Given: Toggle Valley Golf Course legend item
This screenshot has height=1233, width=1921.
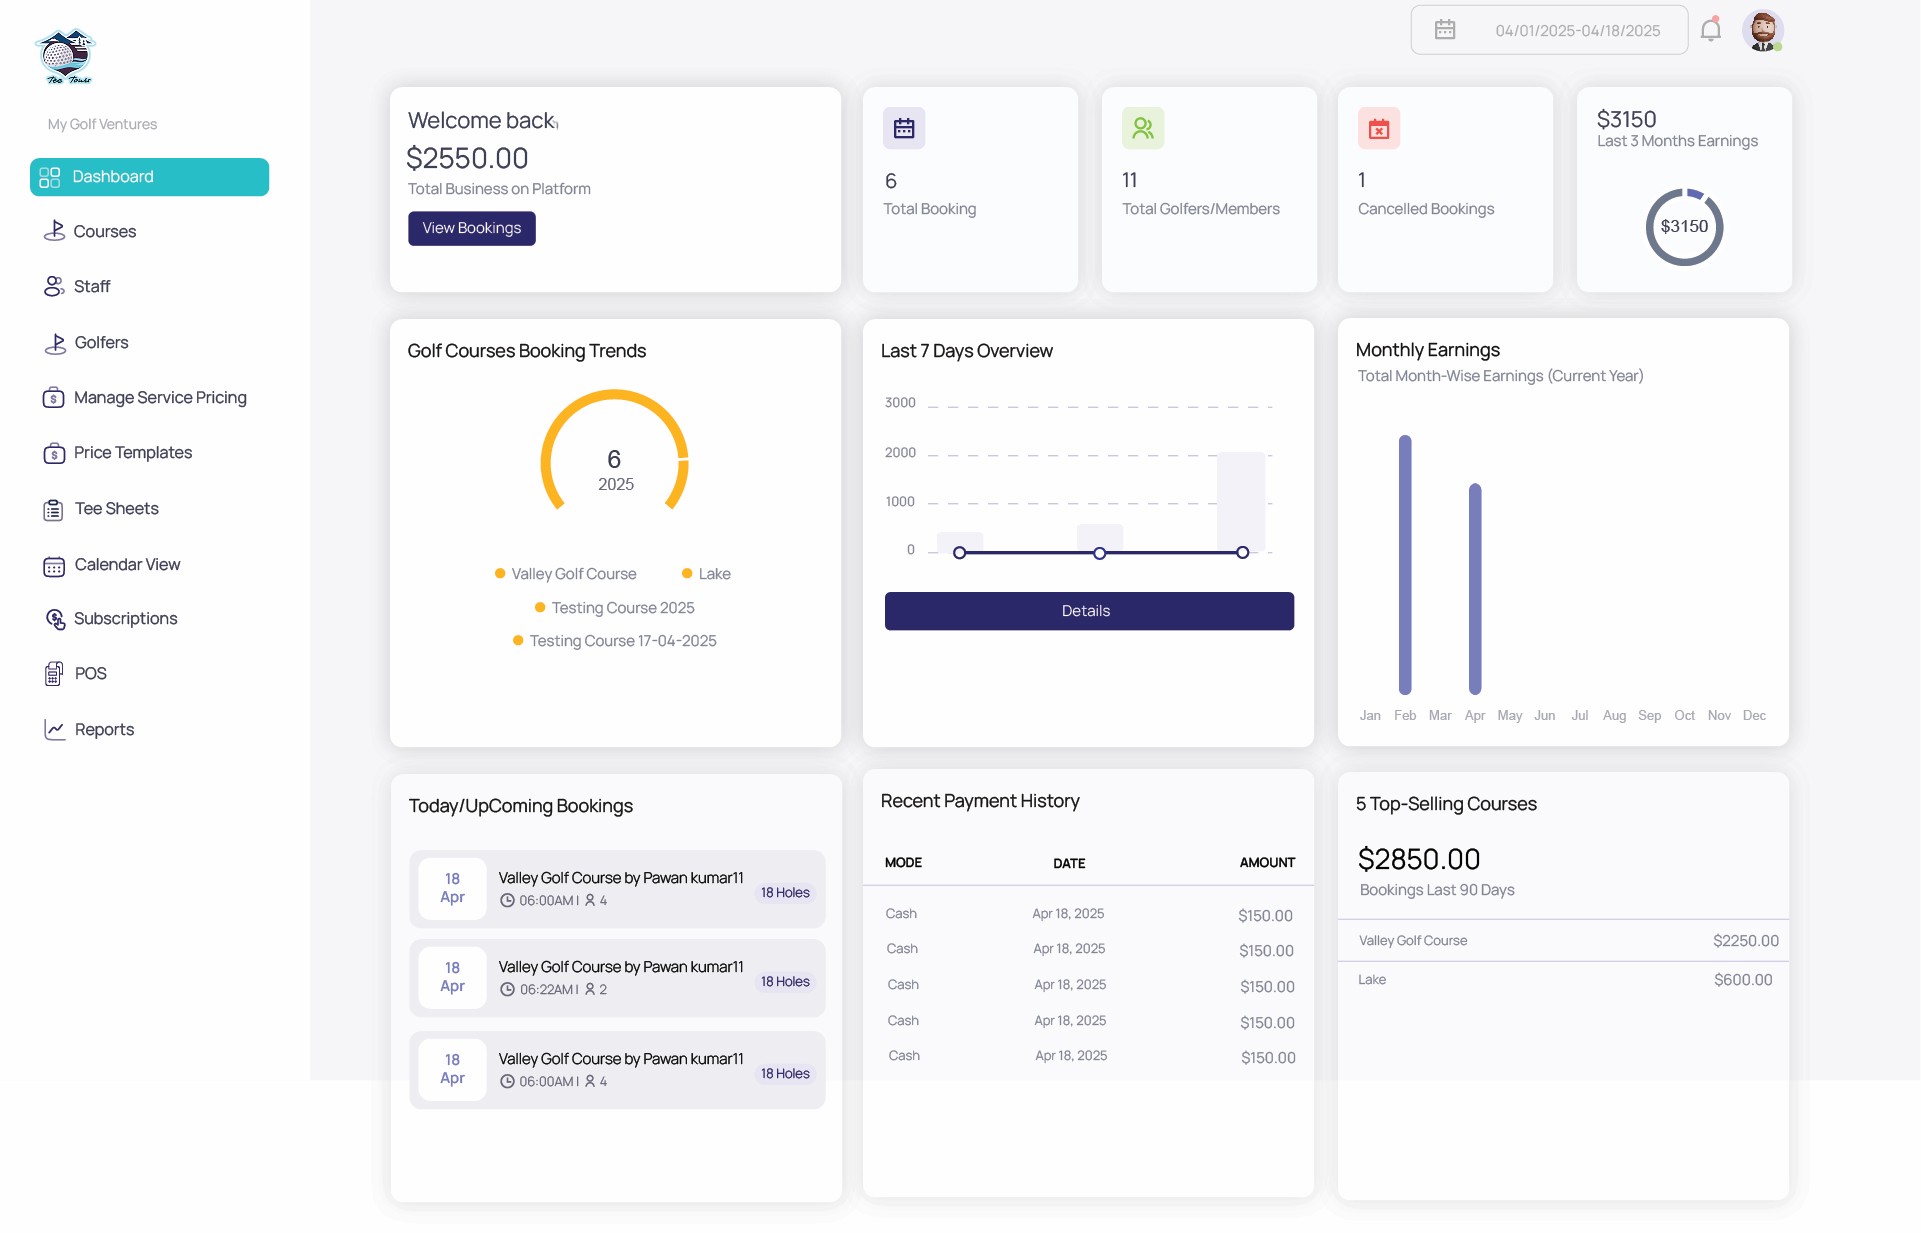Looking at the screenshot, I should [573, 574].
